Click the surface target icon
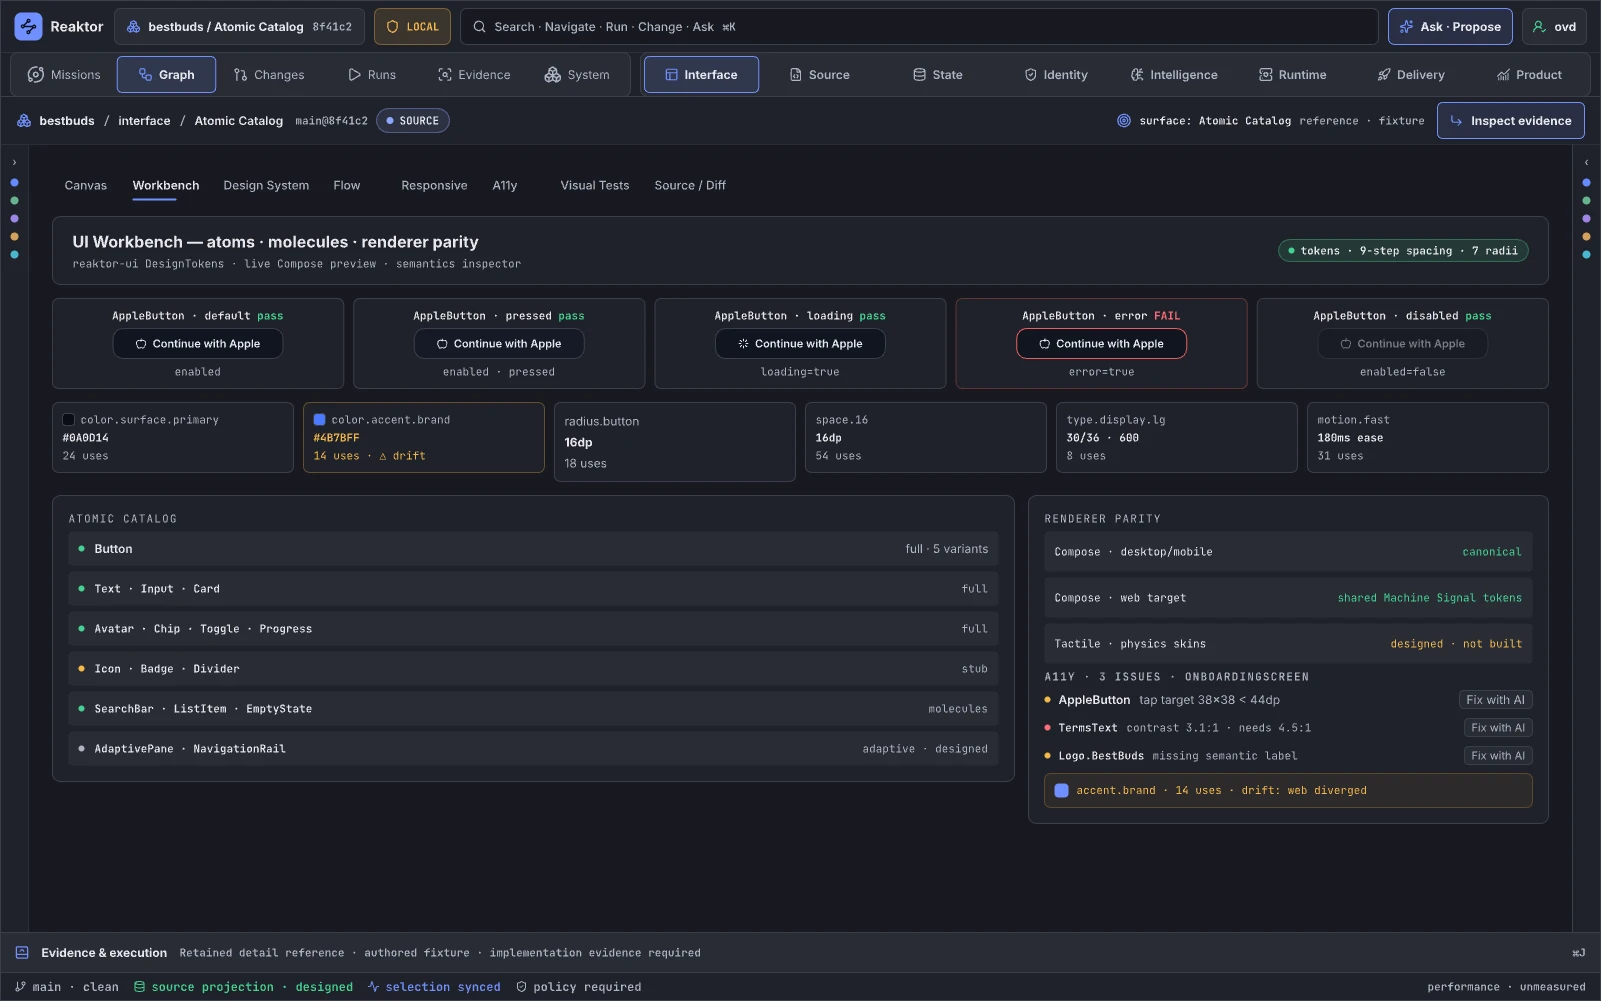1601x1001 pixels. tap(1124, 121)
